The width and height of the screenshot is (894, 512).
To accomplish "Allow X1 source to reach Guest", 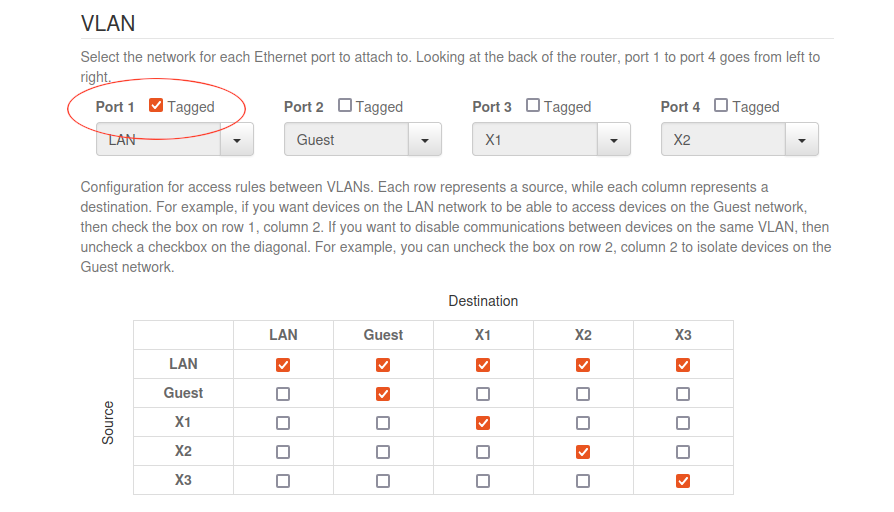I will pos(383,423).
